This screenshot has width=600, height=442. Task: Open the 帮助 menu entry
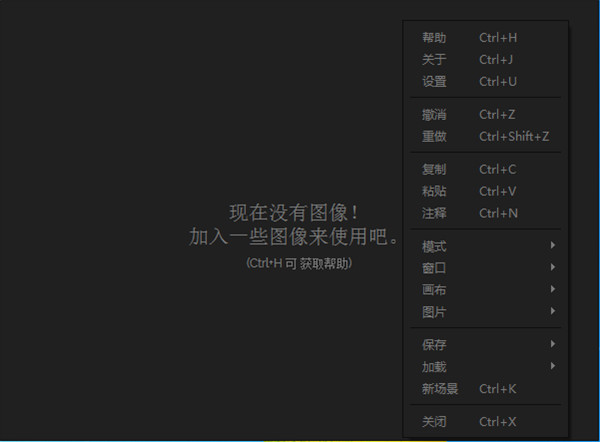[486, 38]
